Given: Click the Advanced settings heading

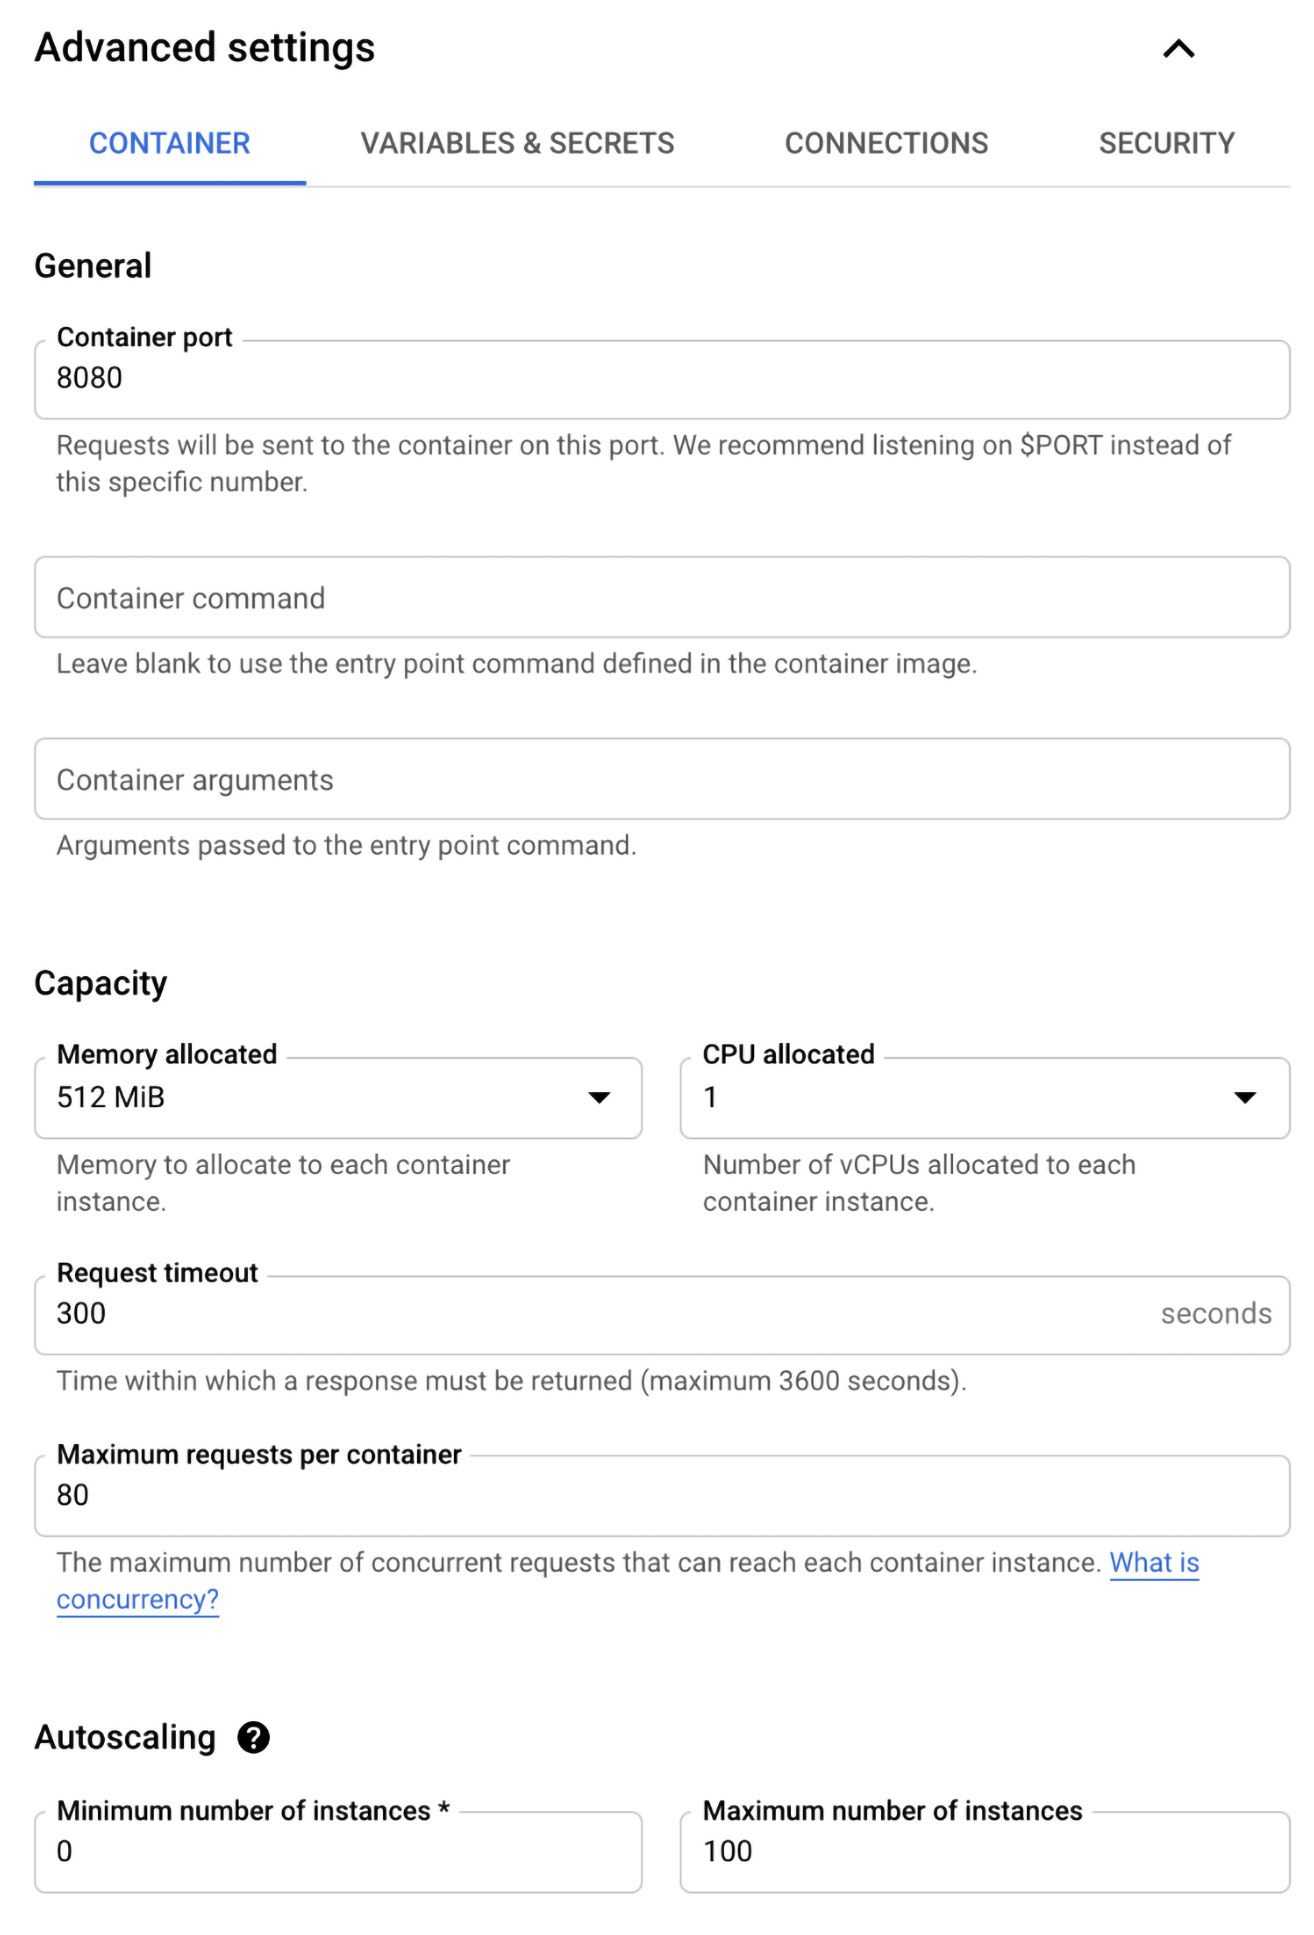Looking at the screenshot, I should [205, 48].
